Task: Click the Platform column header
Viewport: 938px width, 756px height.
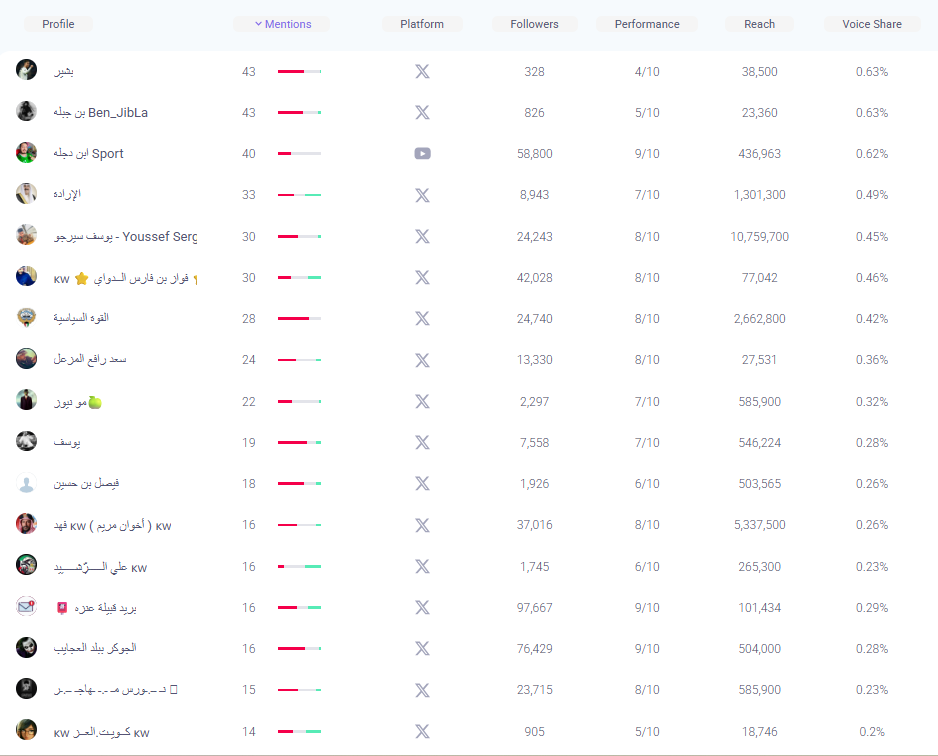Action: (x=422, y=24)
